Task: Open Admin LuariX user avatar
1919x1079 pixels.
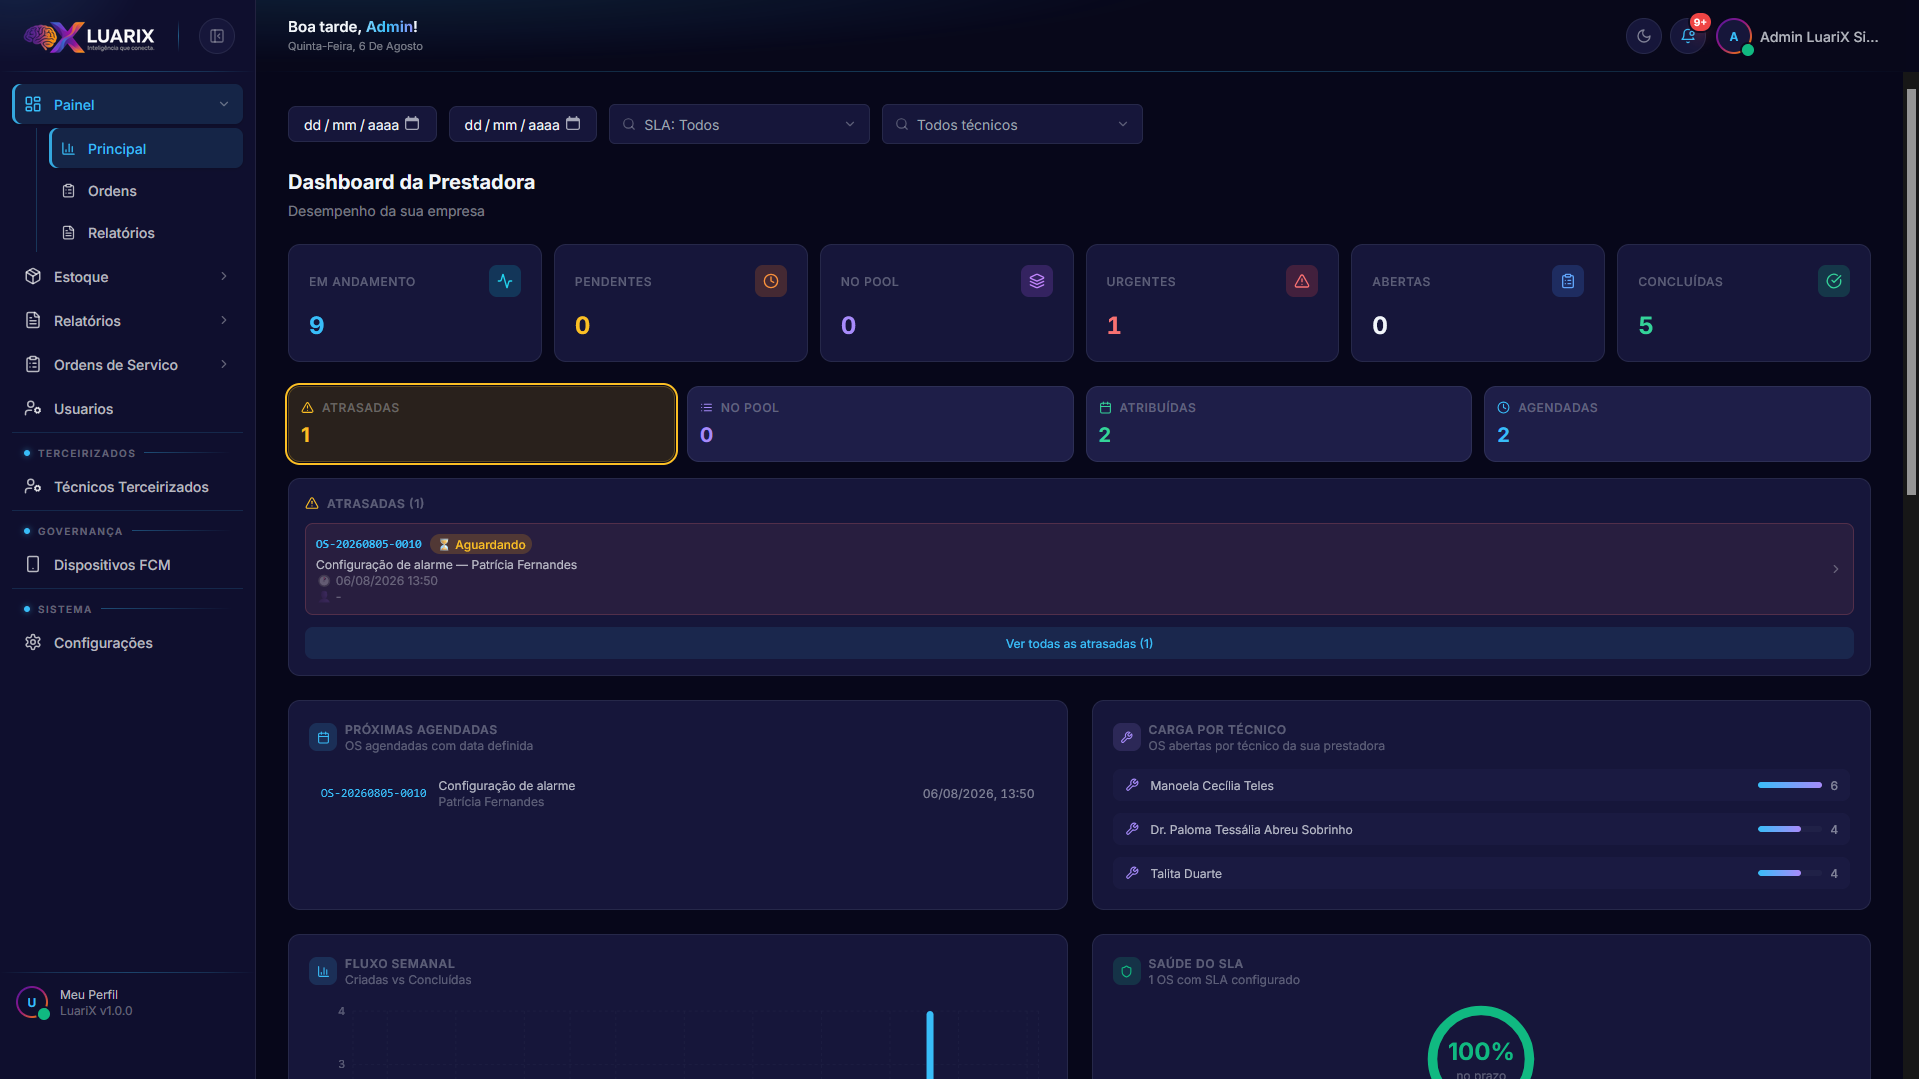Action: point(1734,36)
